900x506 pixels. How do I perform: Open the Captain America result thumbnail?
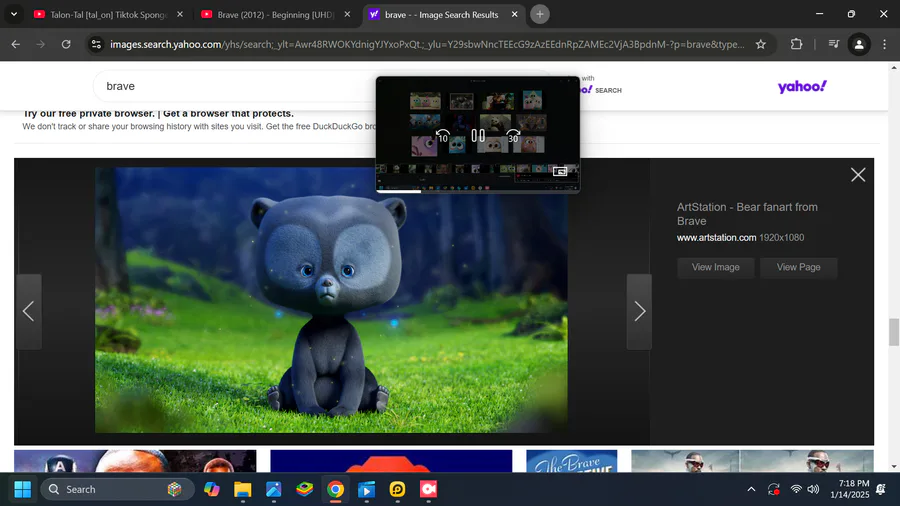coord(135,461)
